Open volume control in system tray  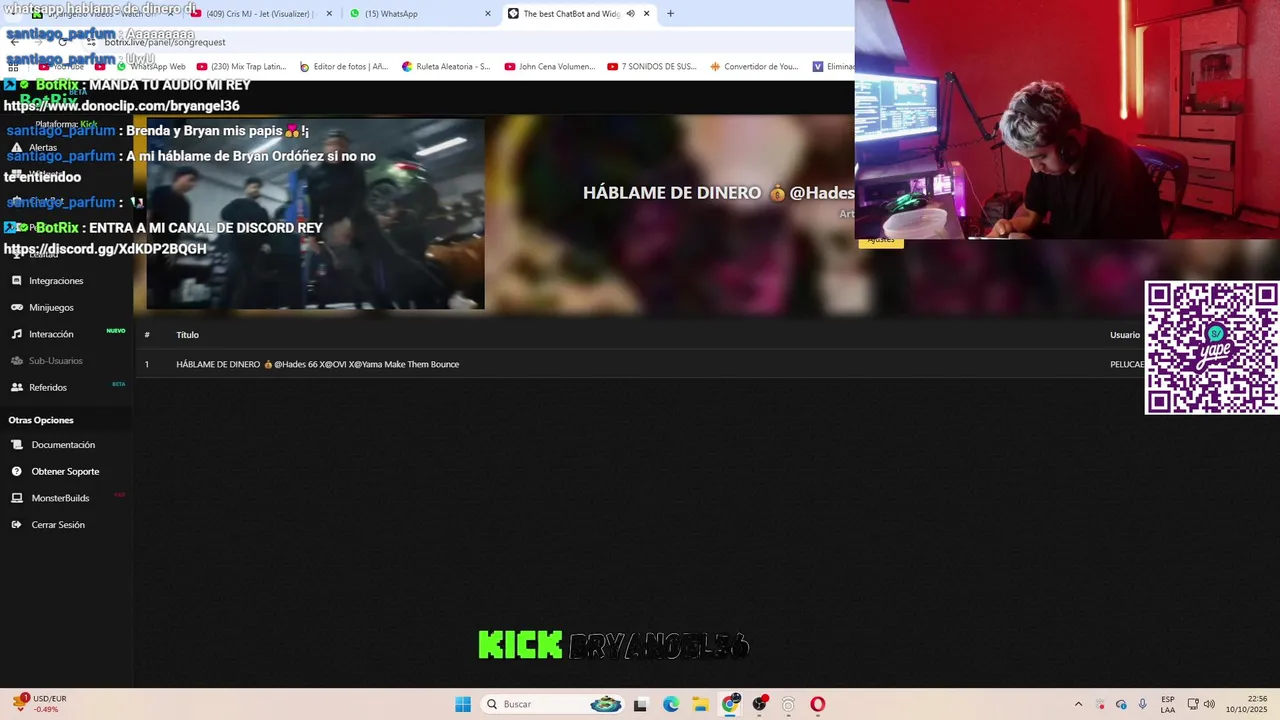[1209, 704]
